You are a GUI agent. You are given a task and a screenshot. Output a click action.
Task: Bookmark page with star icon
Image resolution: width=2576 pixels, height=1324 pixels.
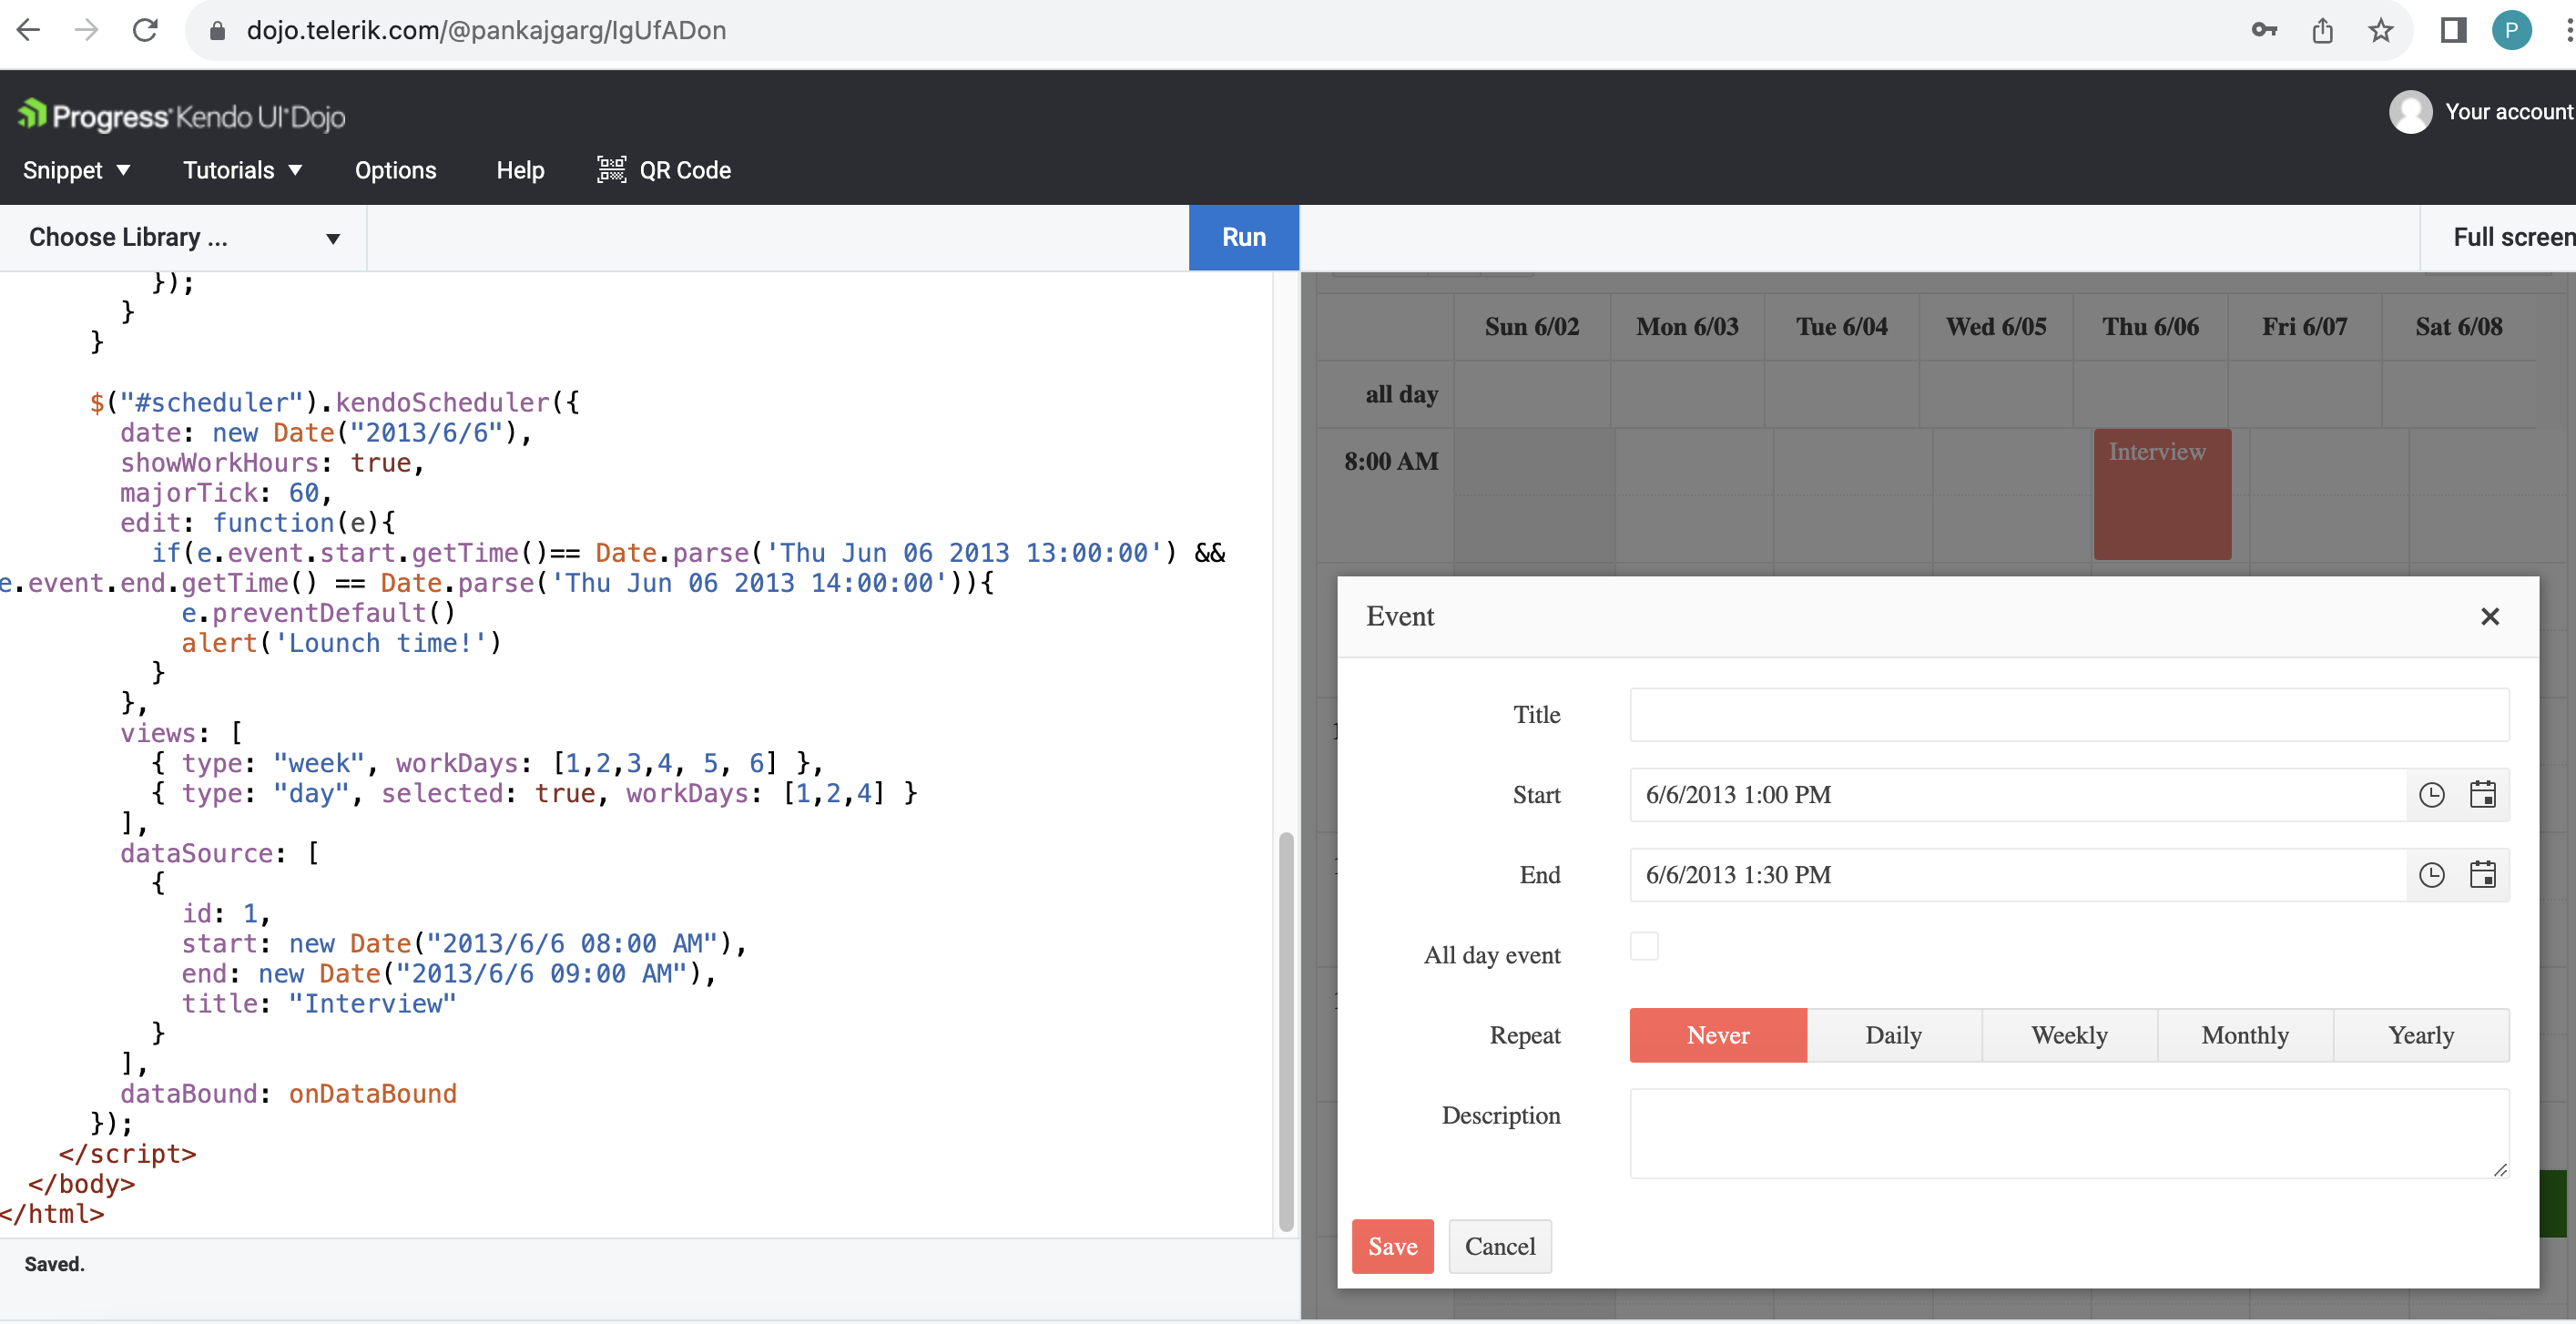[2380, 30]
